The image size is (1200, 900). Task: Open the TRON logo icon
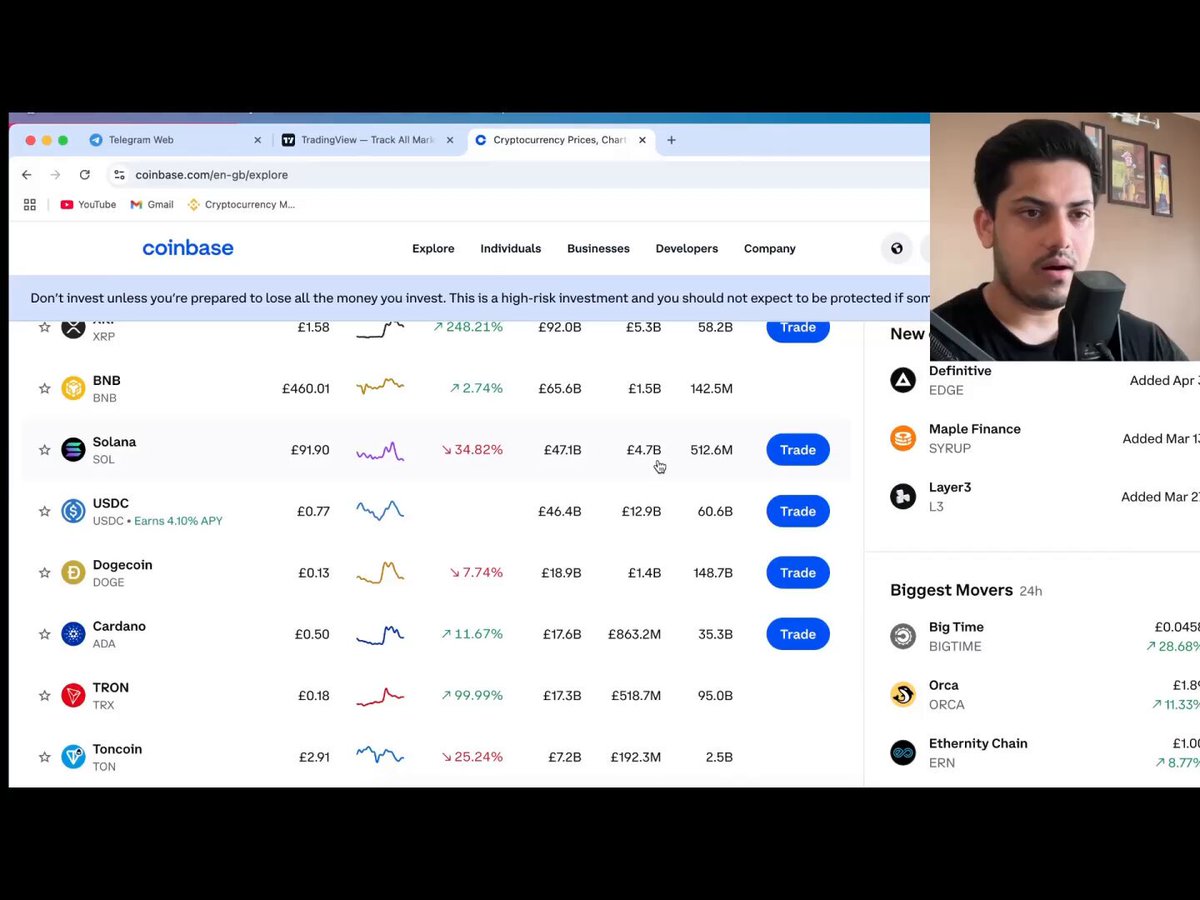pyautogui.click(x=73, y=695)
